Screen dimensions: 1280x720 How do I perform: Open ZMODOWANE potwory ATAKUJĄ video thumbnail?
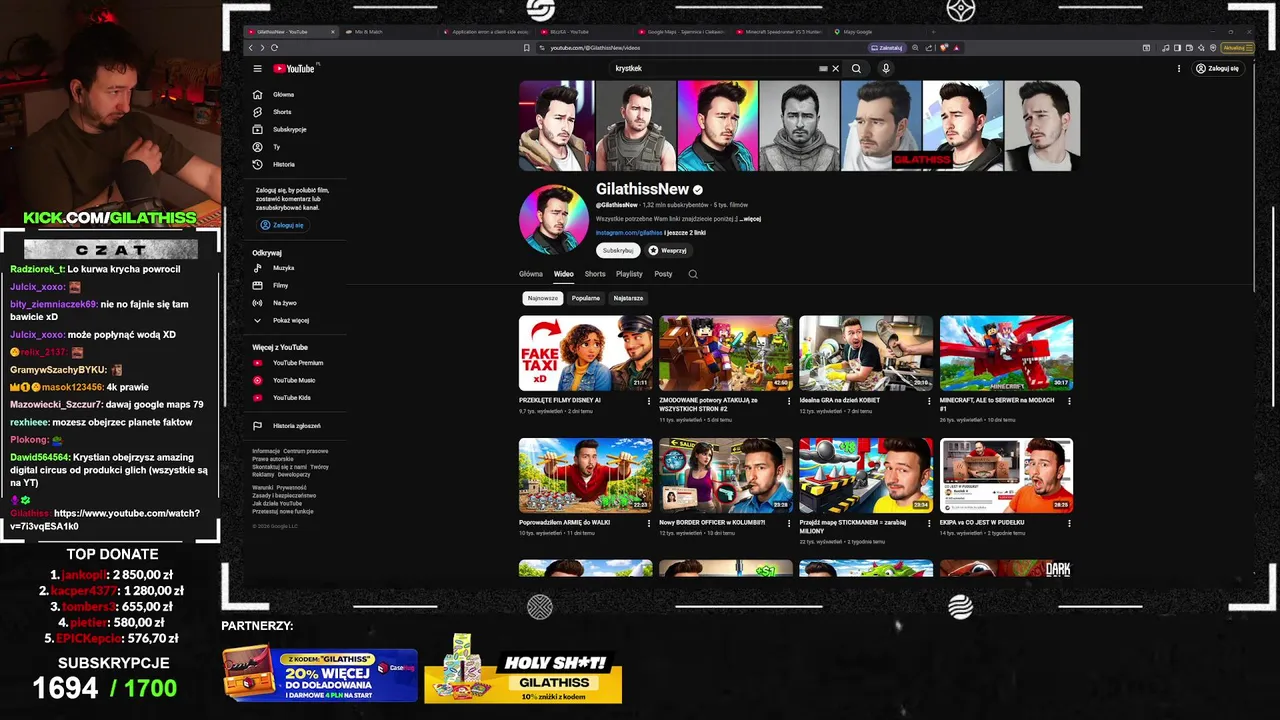tap(726, 353)
